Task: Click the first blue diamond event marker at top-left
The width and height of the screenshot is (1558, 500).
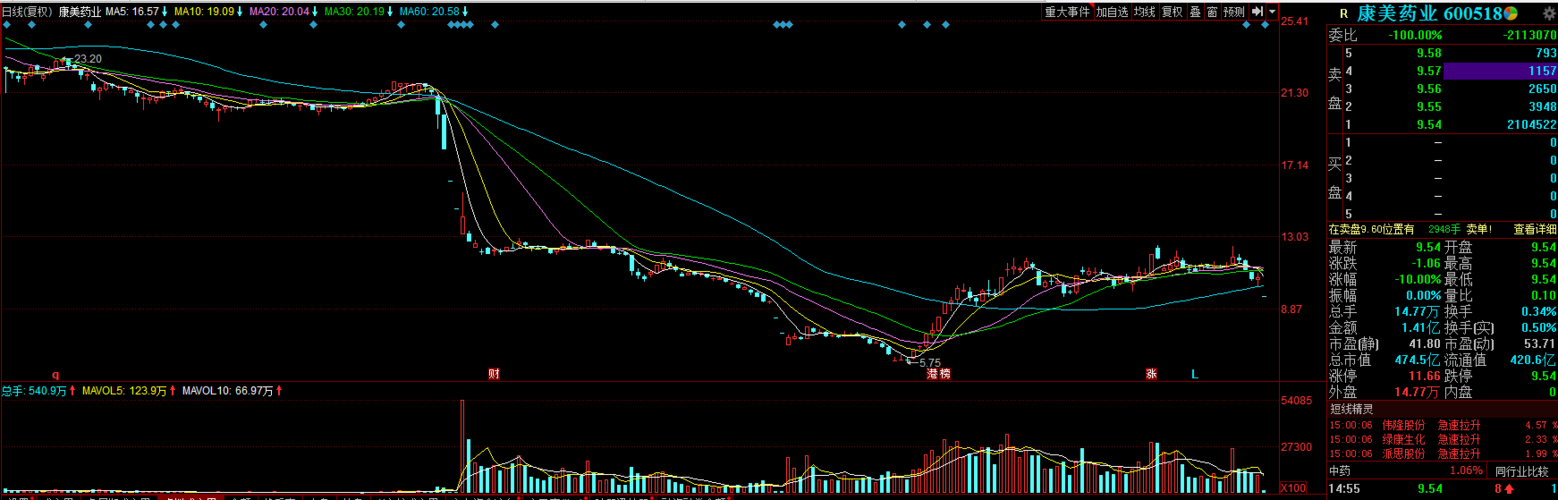Action: pos(5,25)
